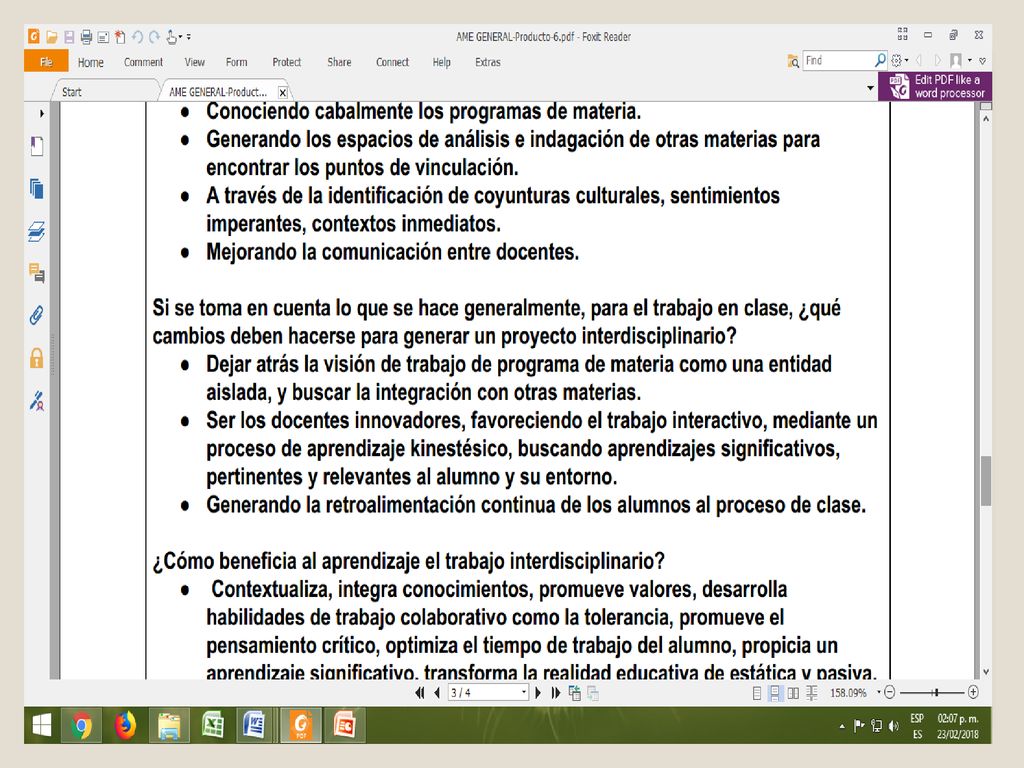
Task: Click the zoom slider handle
Action: tap(936, 692)
